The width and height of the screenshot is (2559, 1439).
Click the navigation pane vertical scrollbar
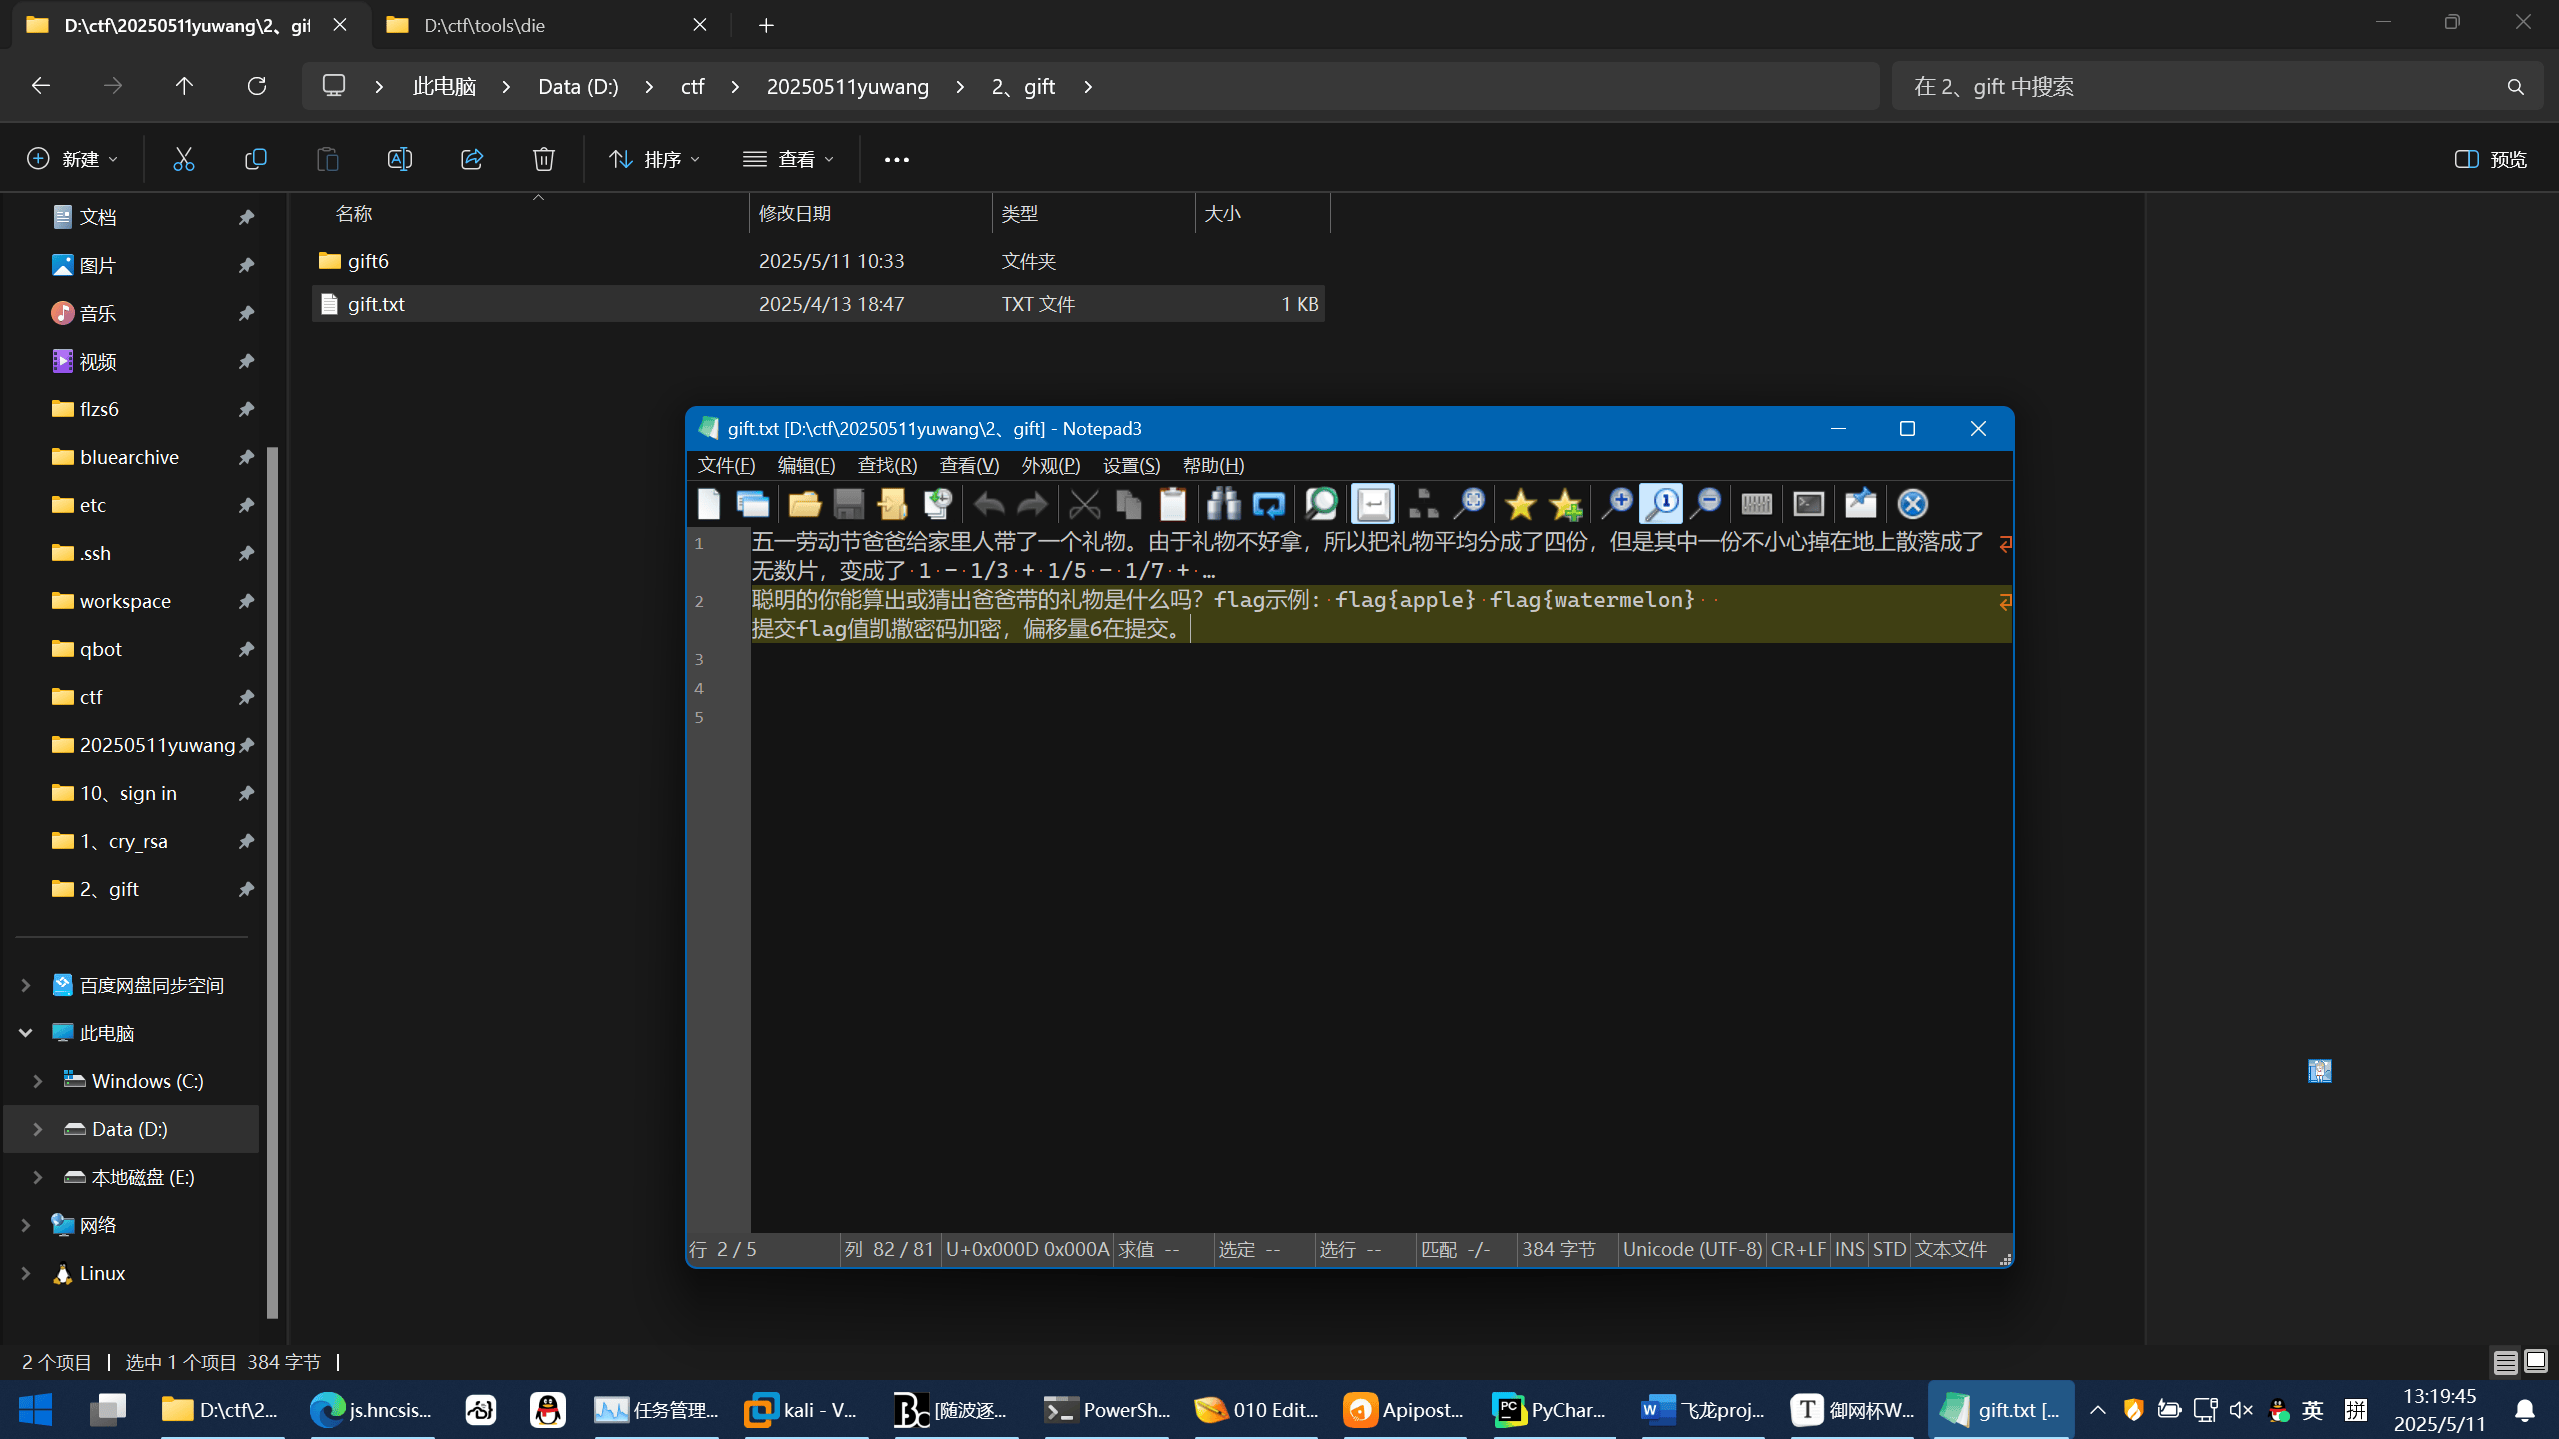tap(272, 880)
